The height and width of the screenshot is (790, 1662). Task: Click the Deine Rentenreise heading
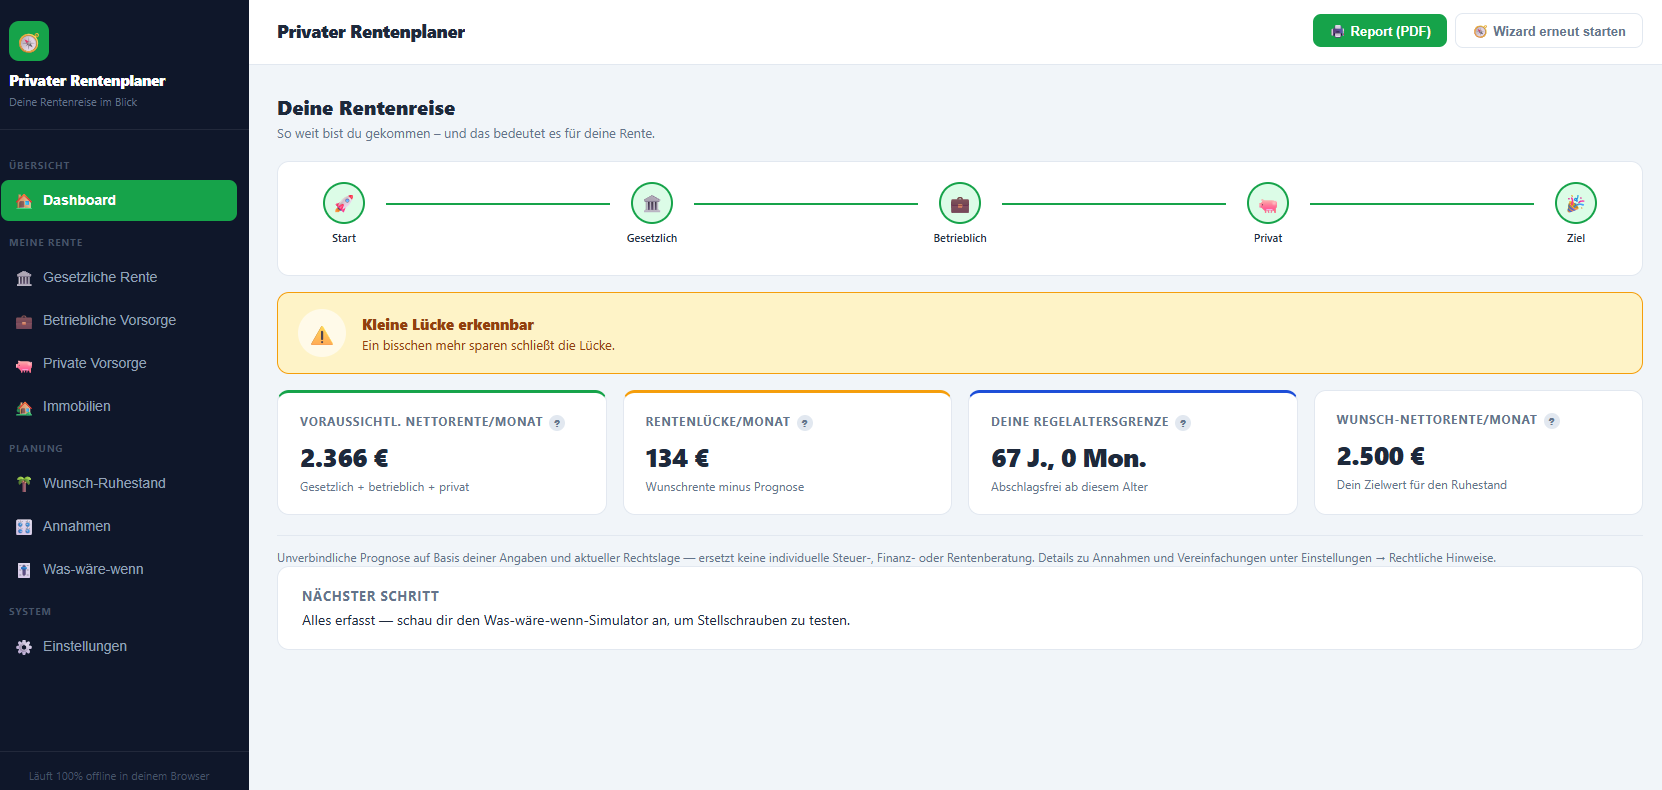tap(366, 108)
